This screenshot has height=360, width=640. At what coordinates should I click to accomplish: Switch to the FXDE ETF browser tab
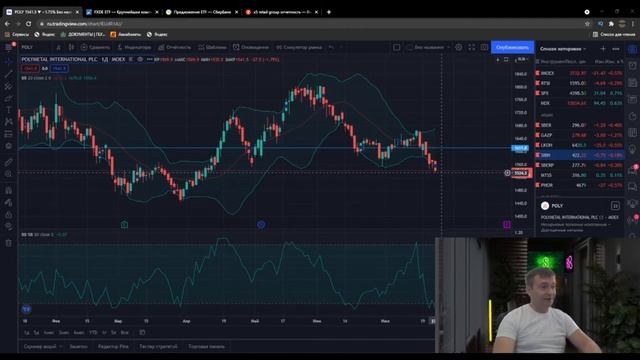(122, 12)
